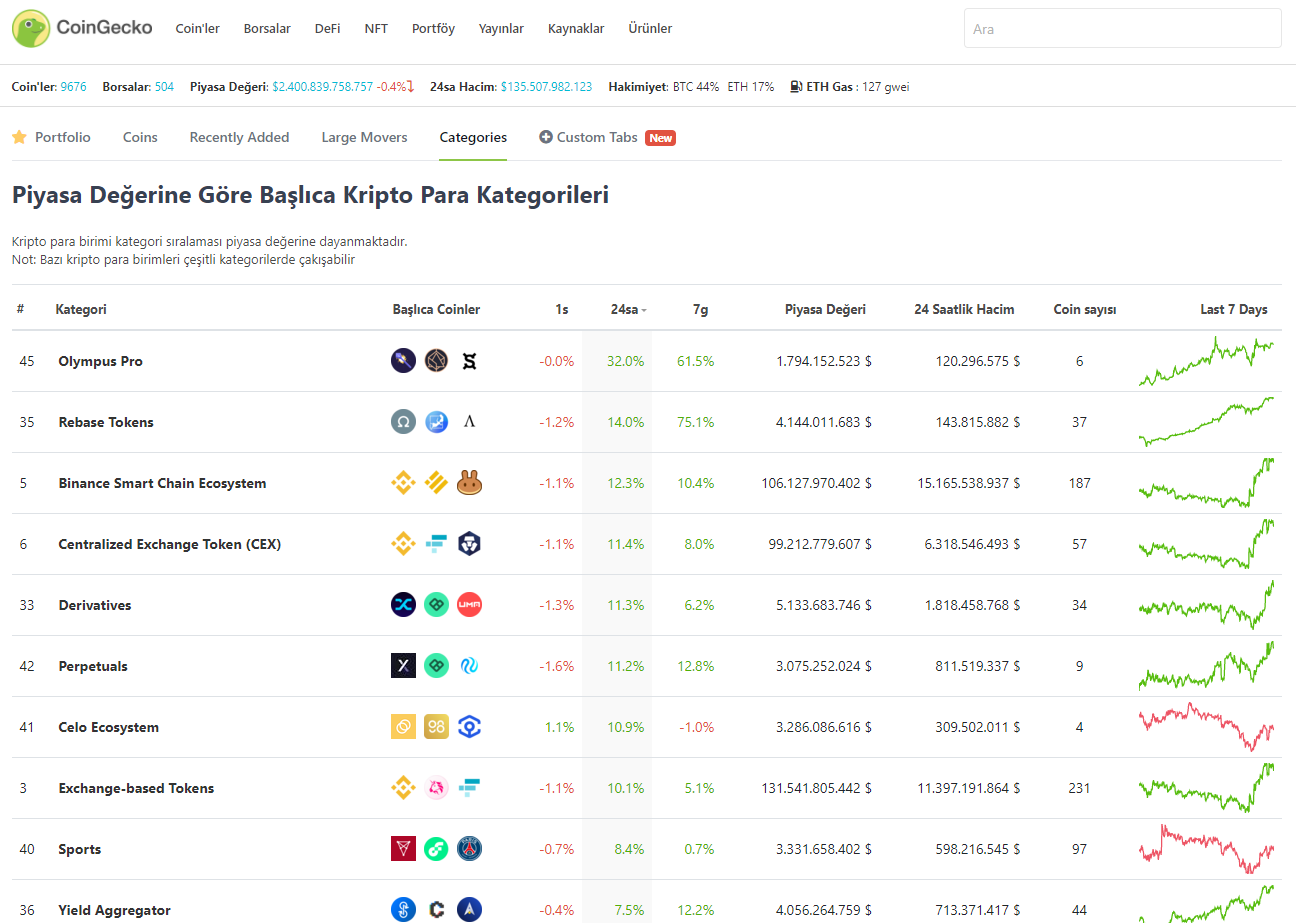The height and width of the screenshot is (923, 1296).
Task: Switch to the Large Movers tab
Action: click(364, 137)
